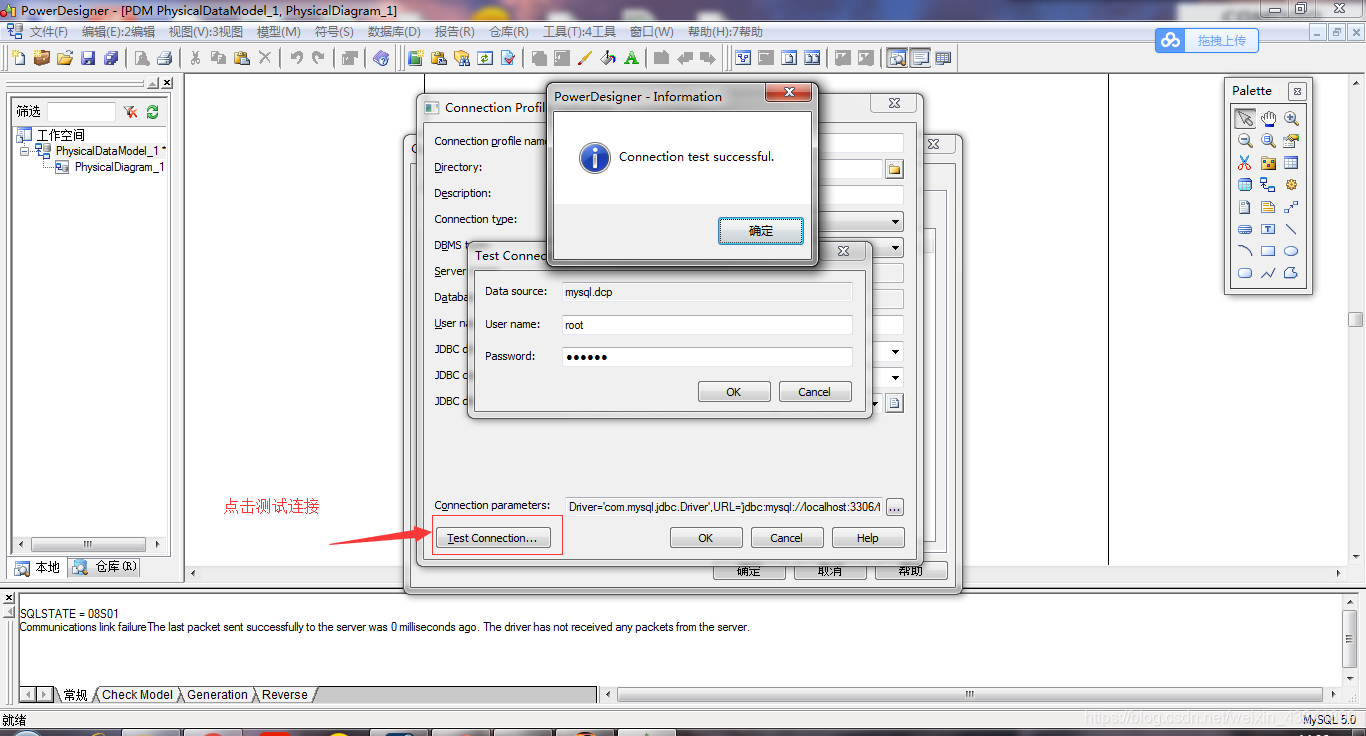Confirm the Information dialog with 确定
1366x736 pixels.
[761, 231]
